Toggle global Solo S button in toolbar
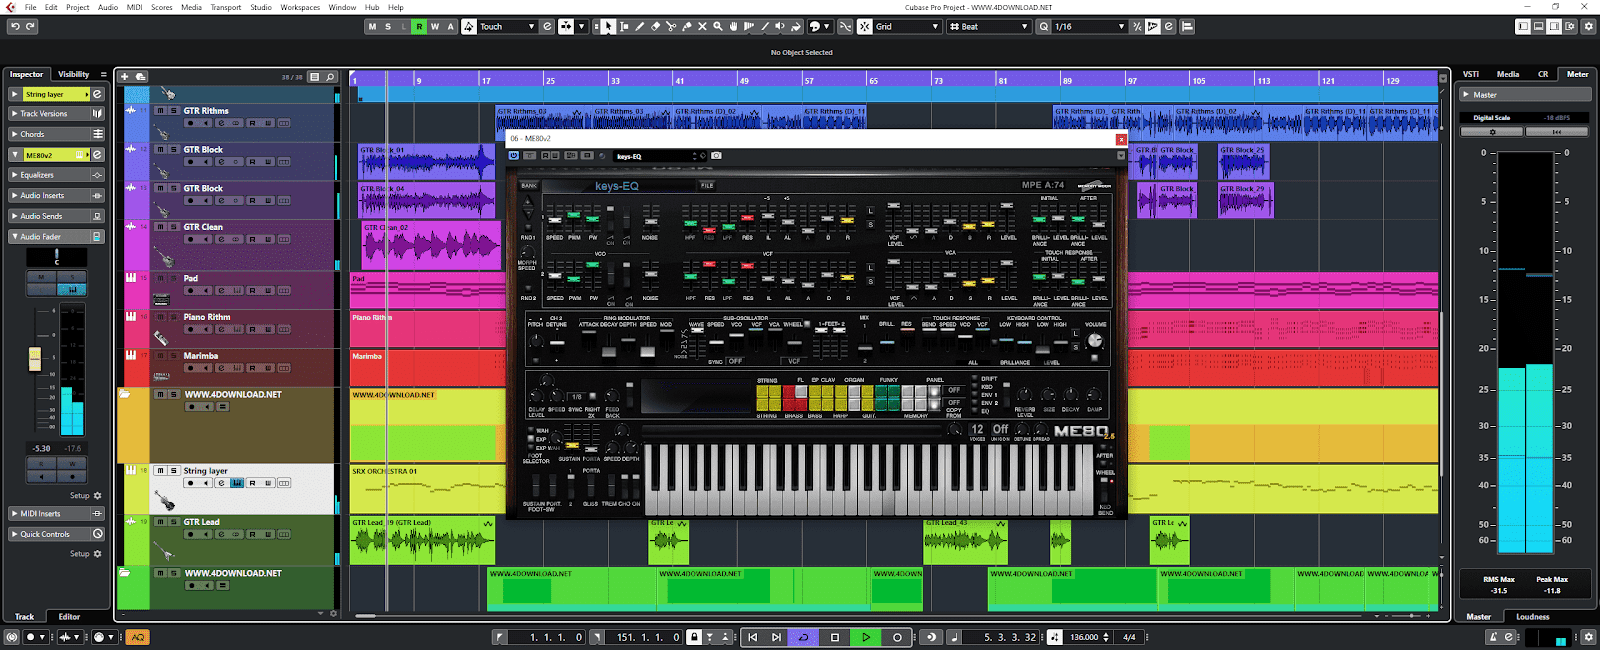1600x650 pixels. 388,26
